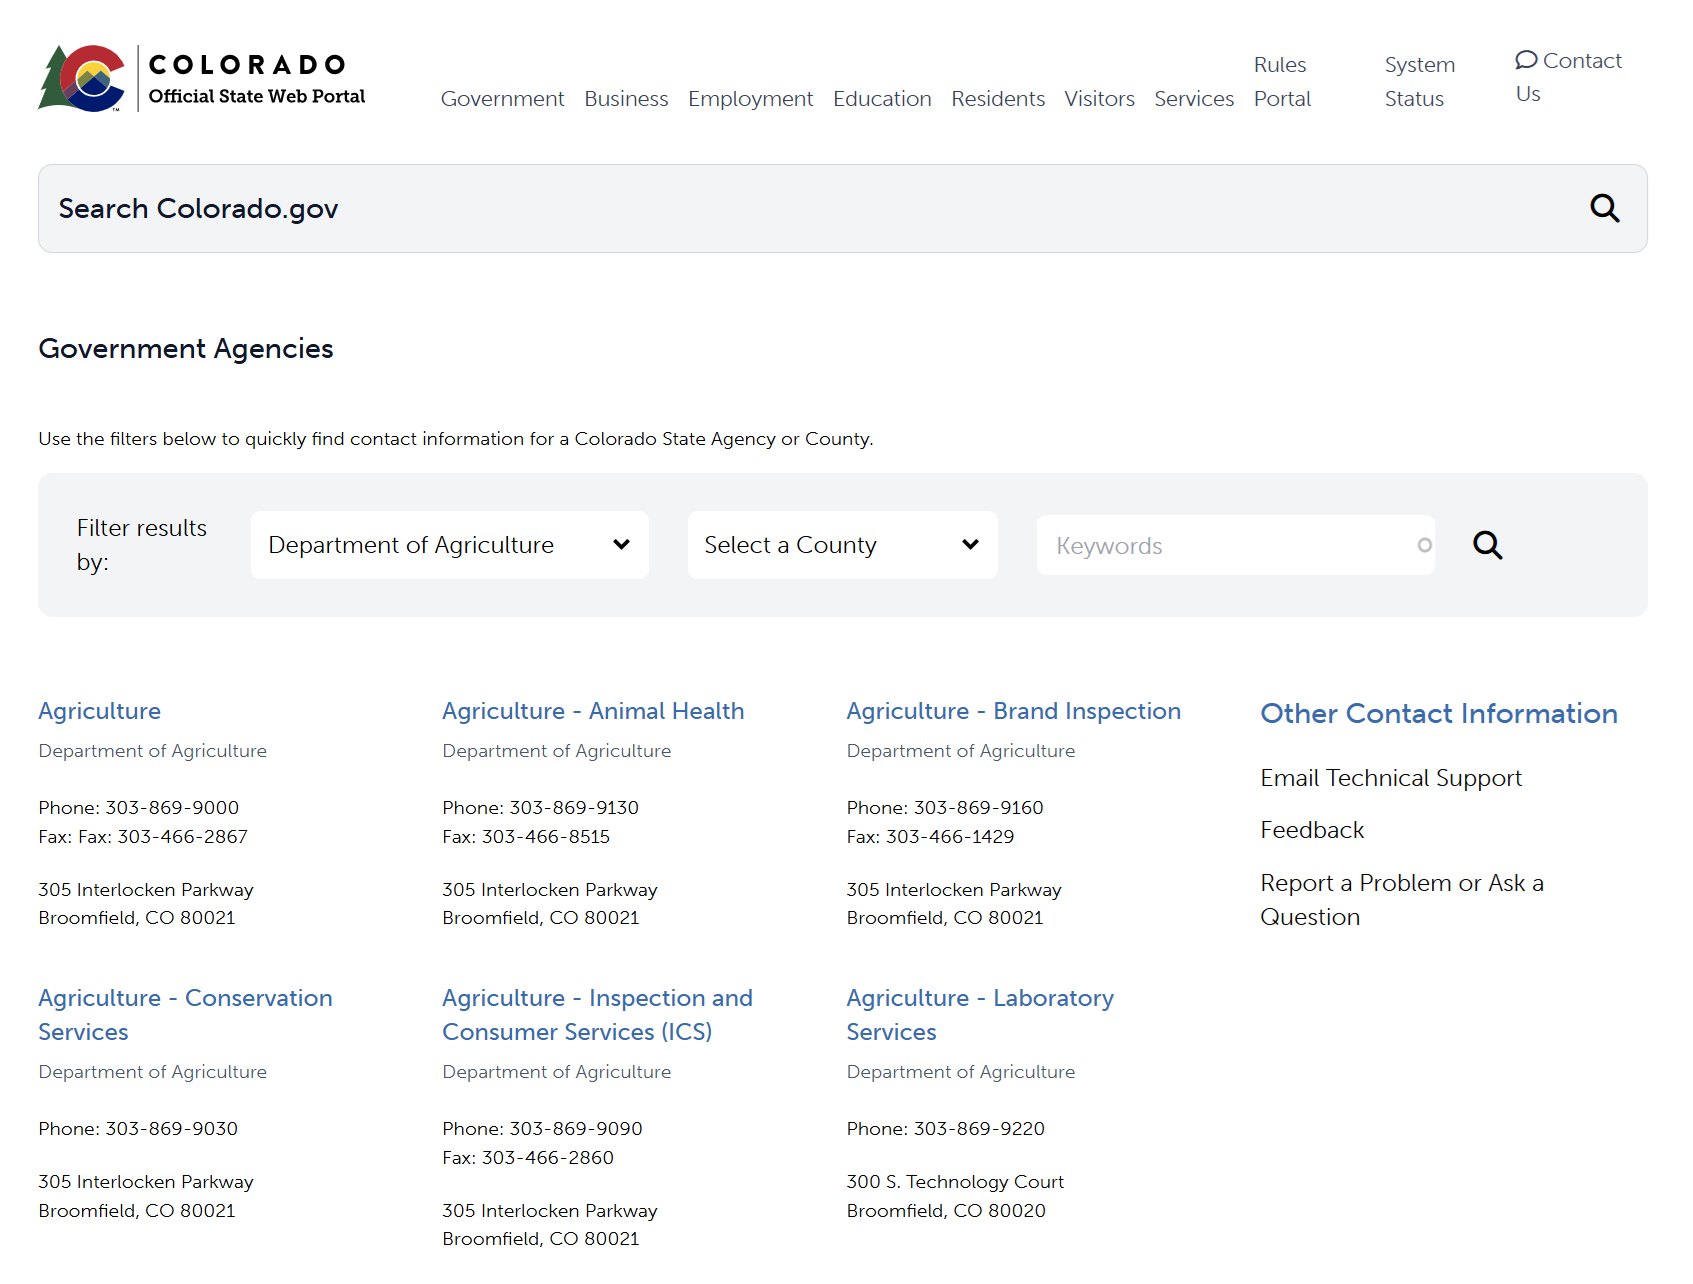
Task: Go to Rules Portal
Action: pyautogui.click(x=1282, y=82)
